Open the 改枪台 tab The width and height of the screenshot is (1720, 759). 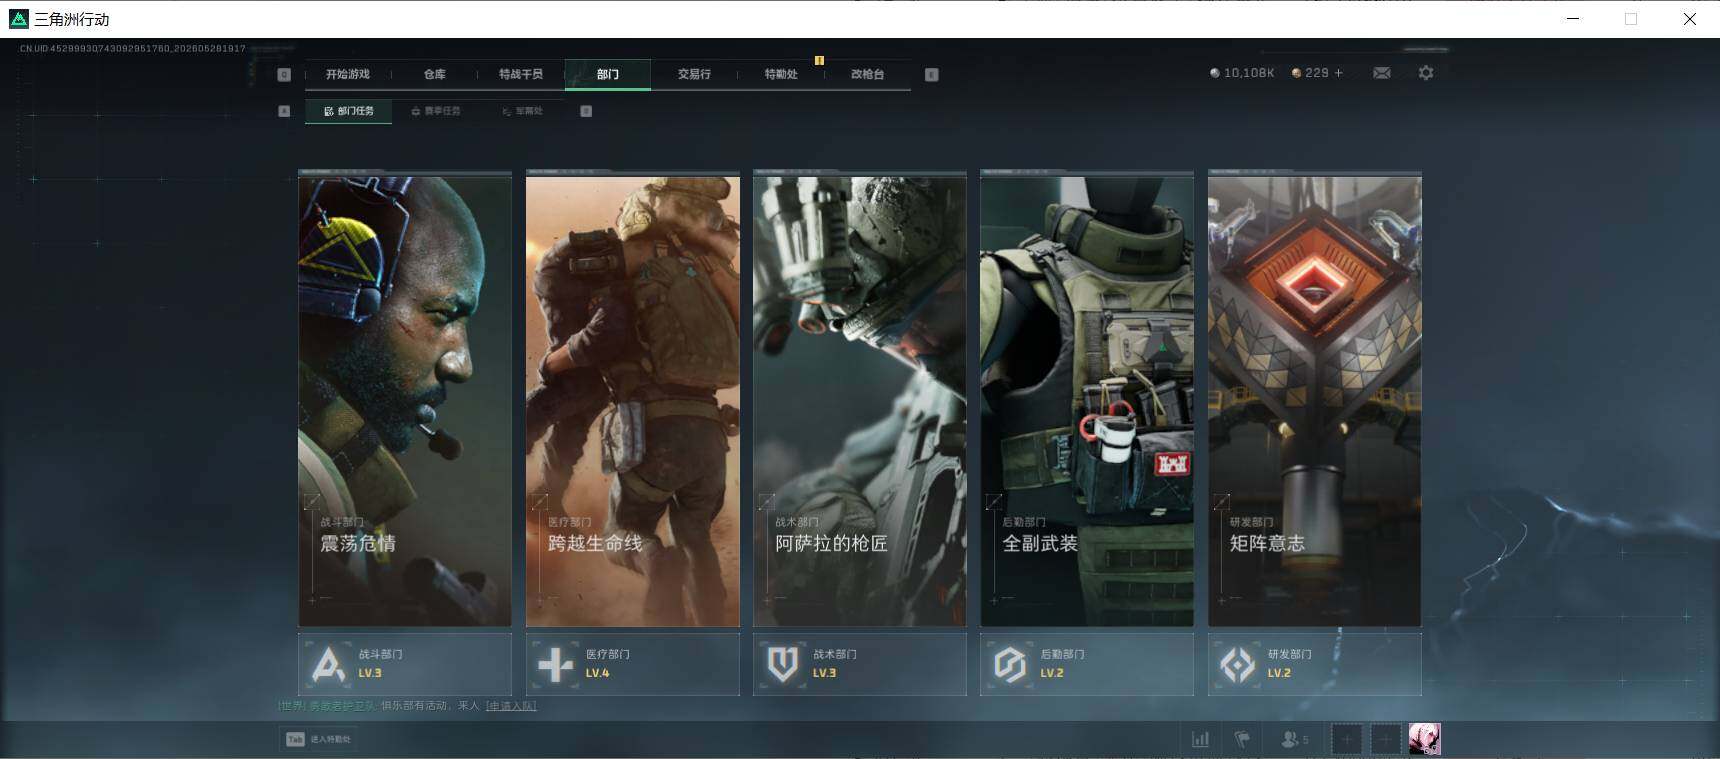[867, 74]
